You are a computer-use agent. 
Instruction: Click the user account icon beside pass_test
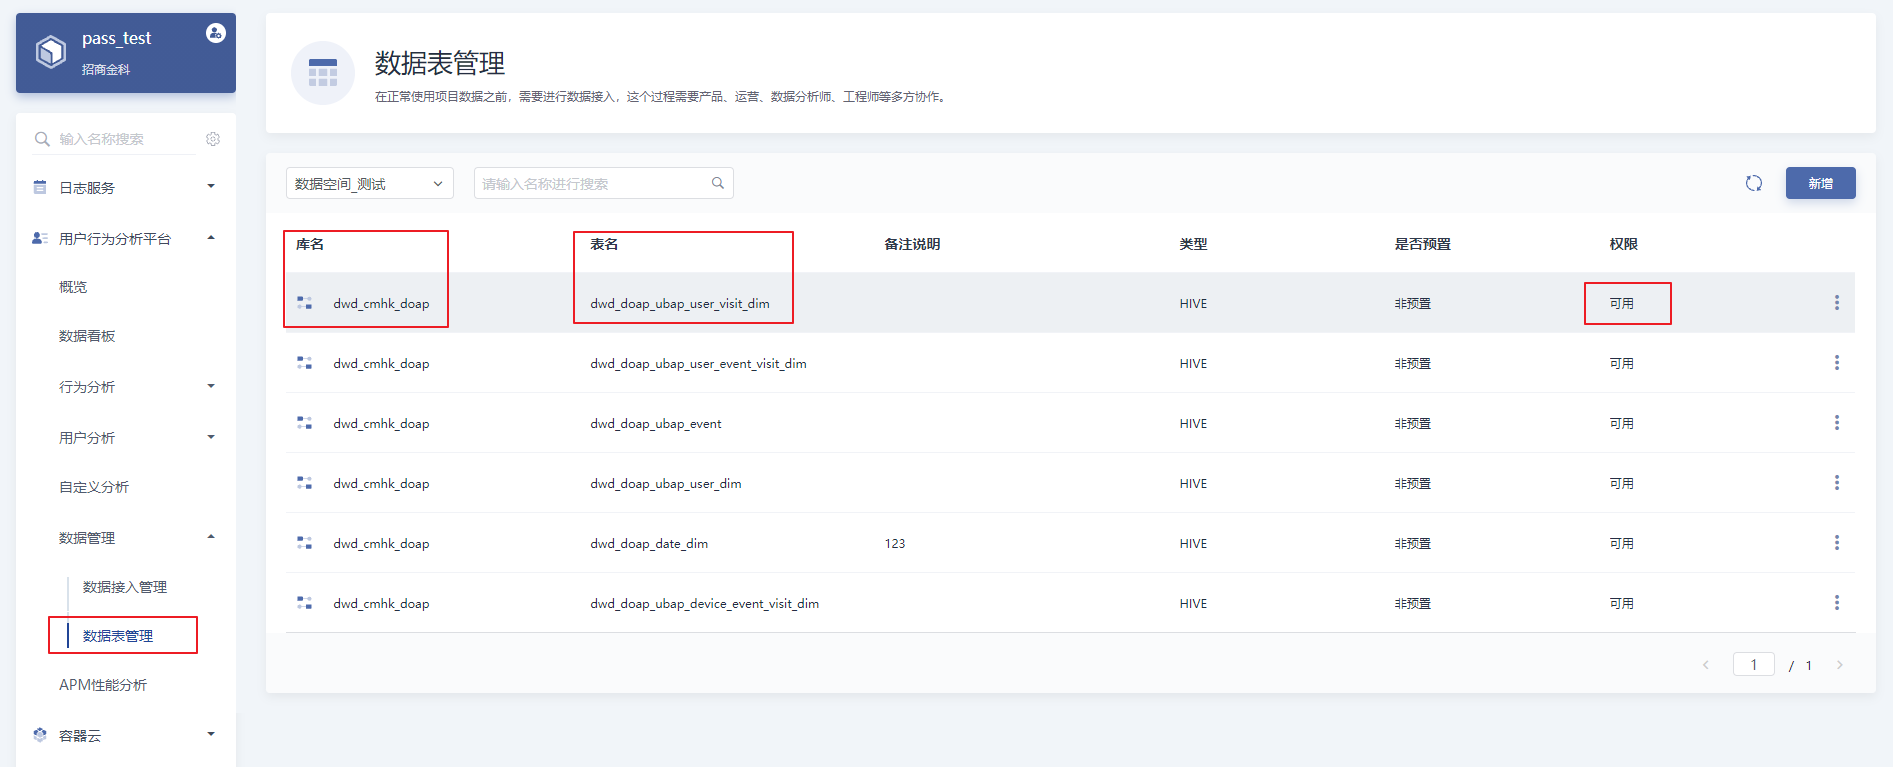tap(215, 33)
